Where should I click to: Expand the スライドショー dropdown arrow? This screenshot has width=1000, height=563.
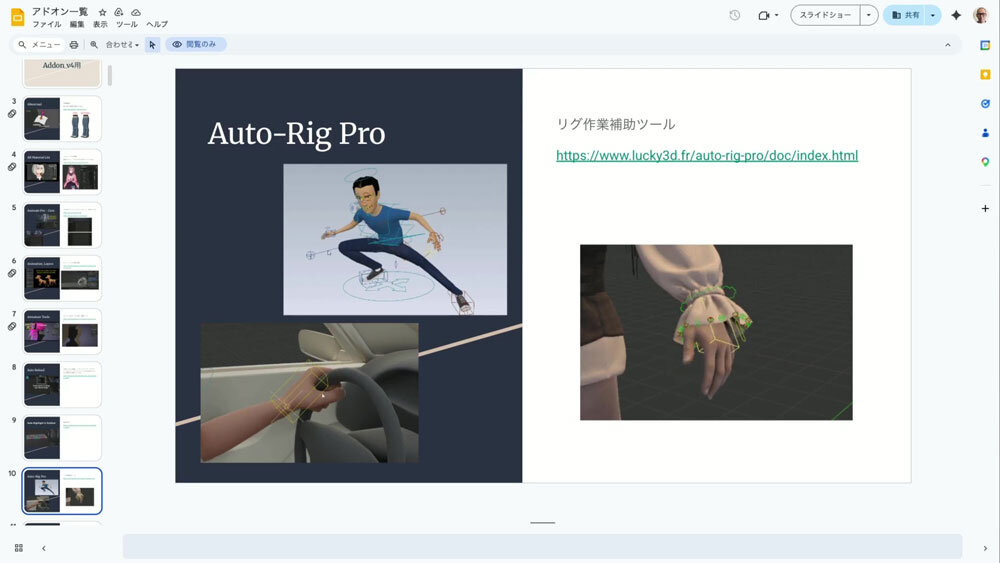point(868,16)
